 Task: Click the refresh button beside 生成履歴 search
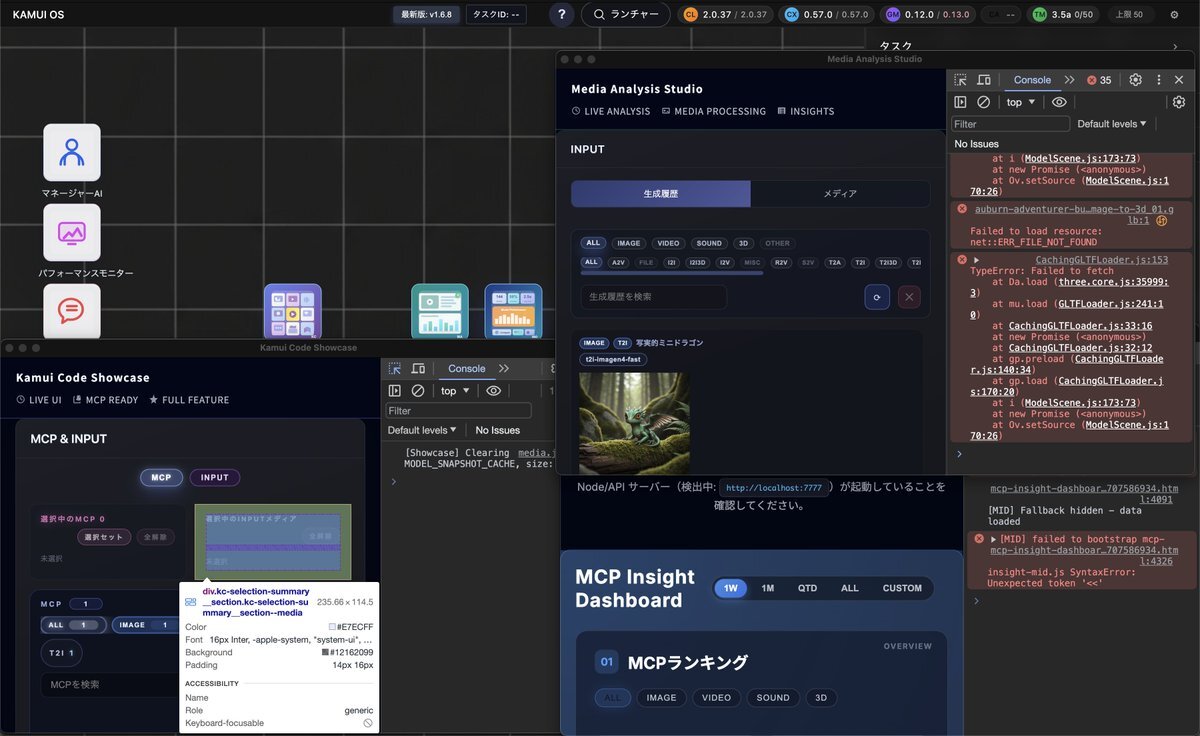877,297
